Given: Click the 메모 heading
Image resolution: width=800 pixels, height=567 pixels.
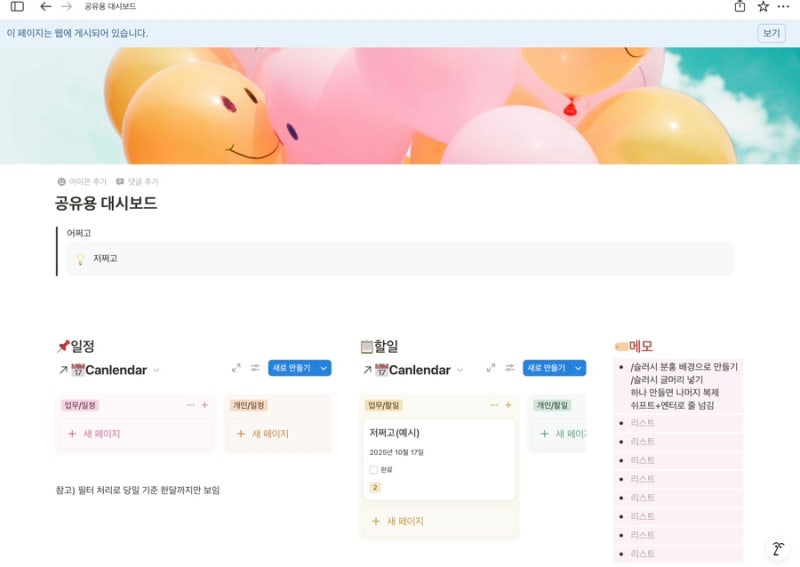Looking at the screenshot, I should pos(634,346).
